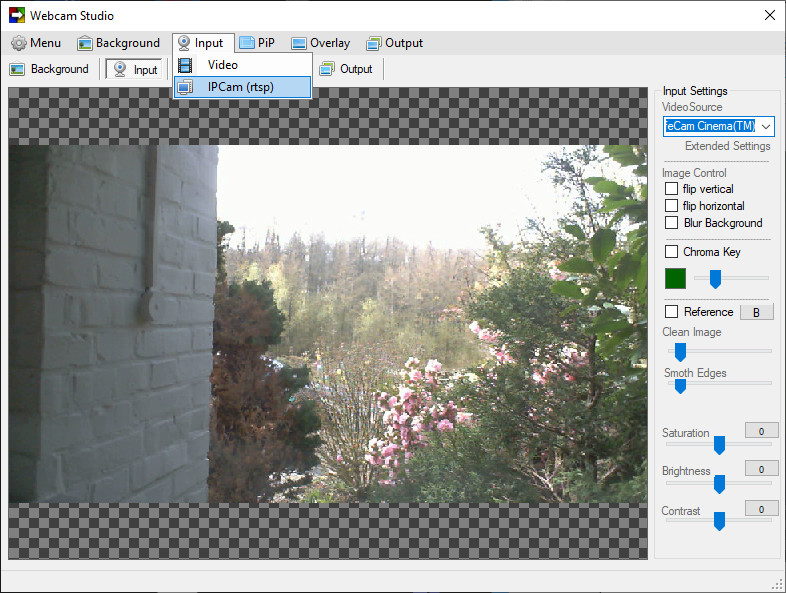Click the webcam icon on Input menu
This screenshot has width=786, height=593.
coord(184,43)
